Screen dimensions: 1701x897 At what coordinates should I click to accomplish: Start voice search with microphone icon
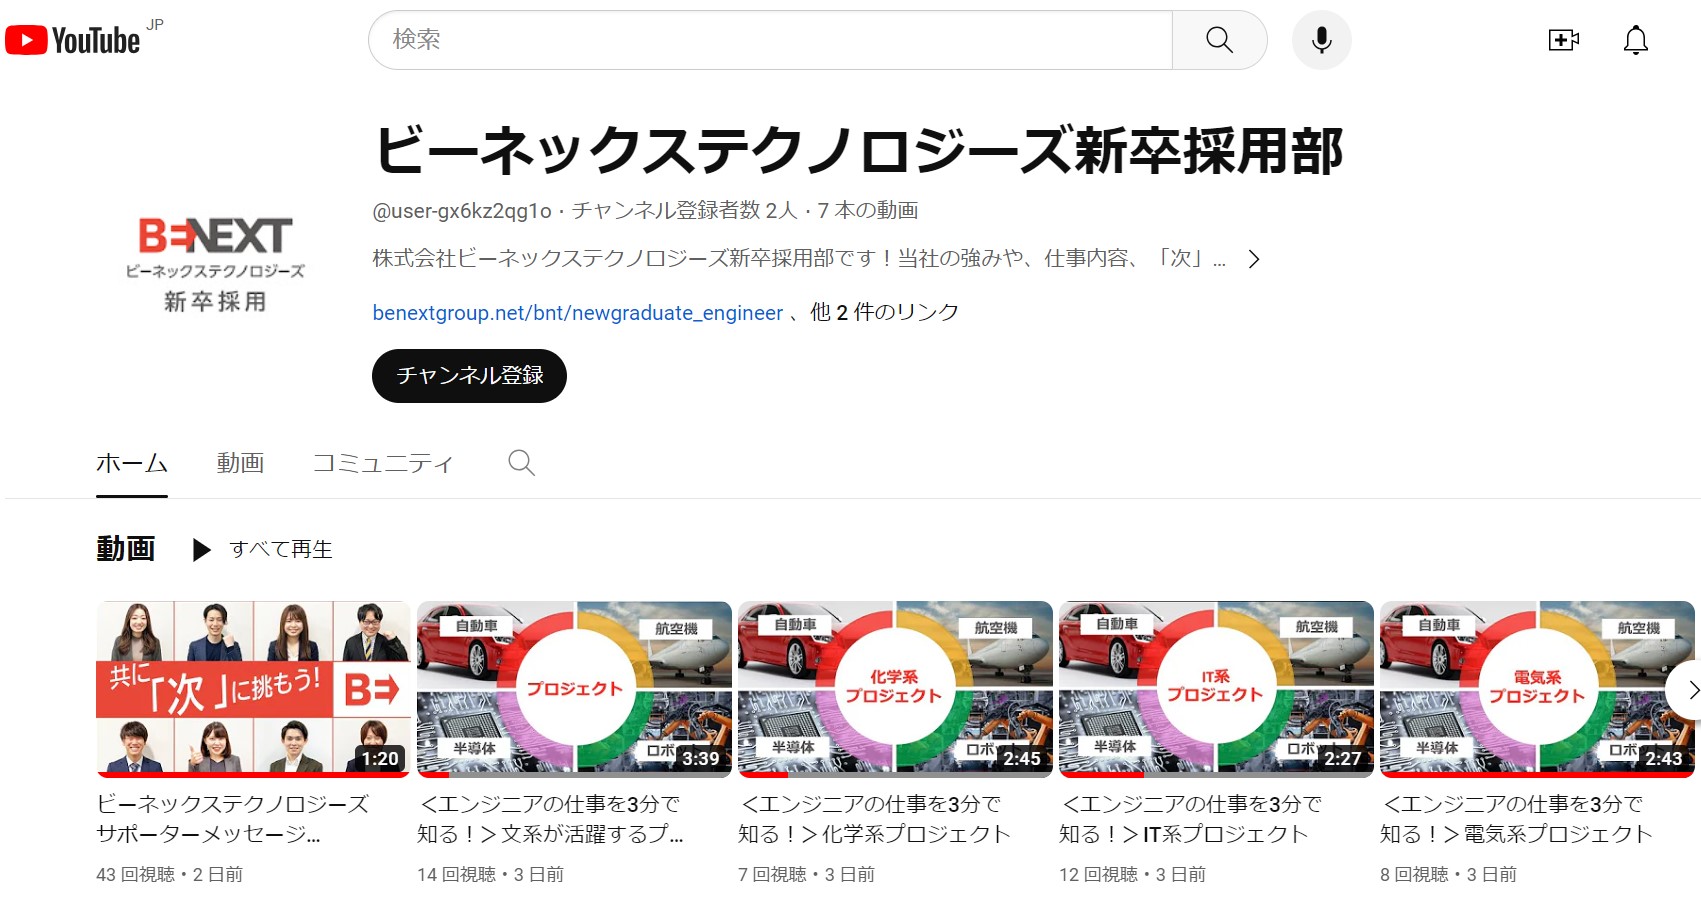(1321, 40)
